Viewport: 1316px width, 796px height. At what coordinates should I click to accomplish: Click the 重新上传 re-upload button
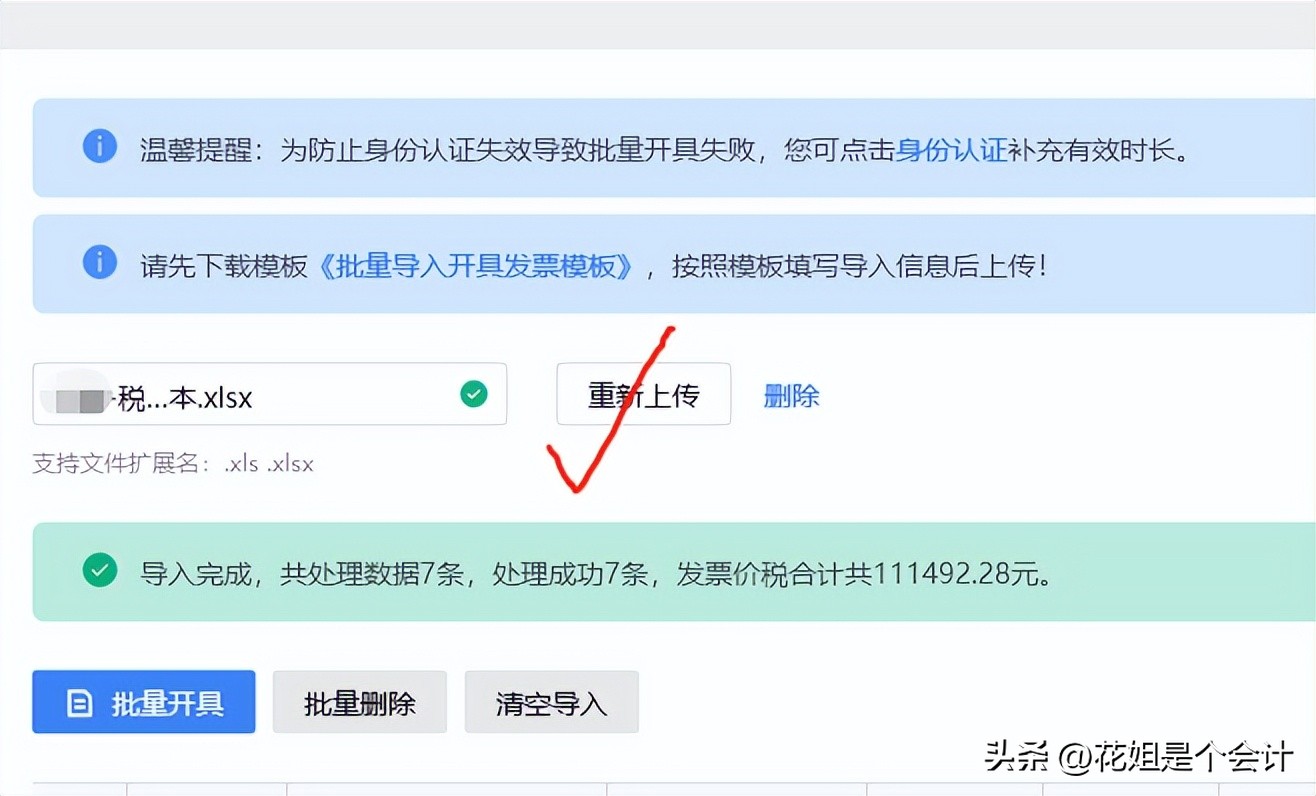coord(643,394)
